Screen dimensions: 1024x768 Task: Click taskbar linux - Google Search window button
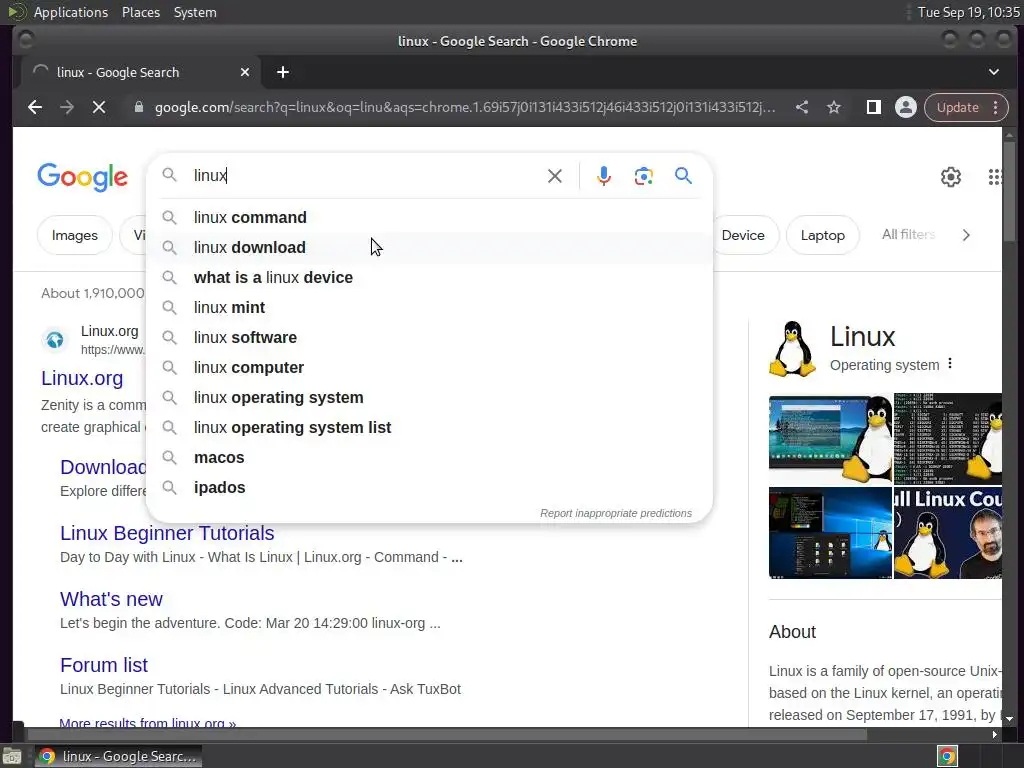(x=118, y=756)
